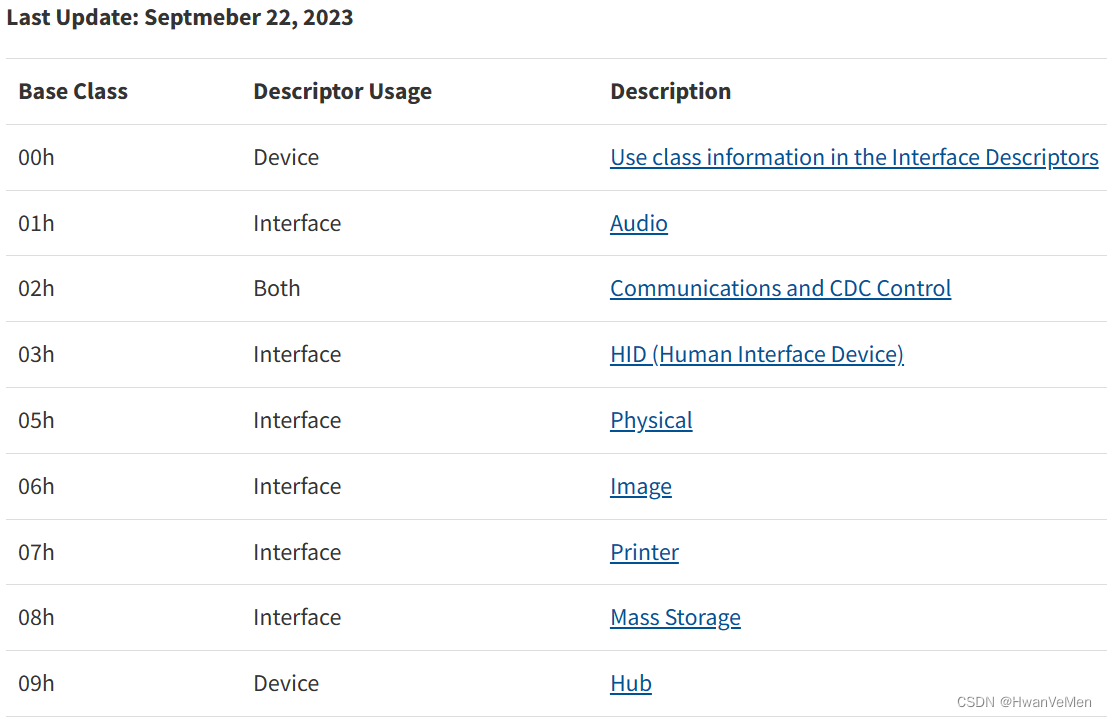Open the HID (Human Interface Device) link
The image size is (1107, 717).
pyautogui.click(x=756, y=354)
